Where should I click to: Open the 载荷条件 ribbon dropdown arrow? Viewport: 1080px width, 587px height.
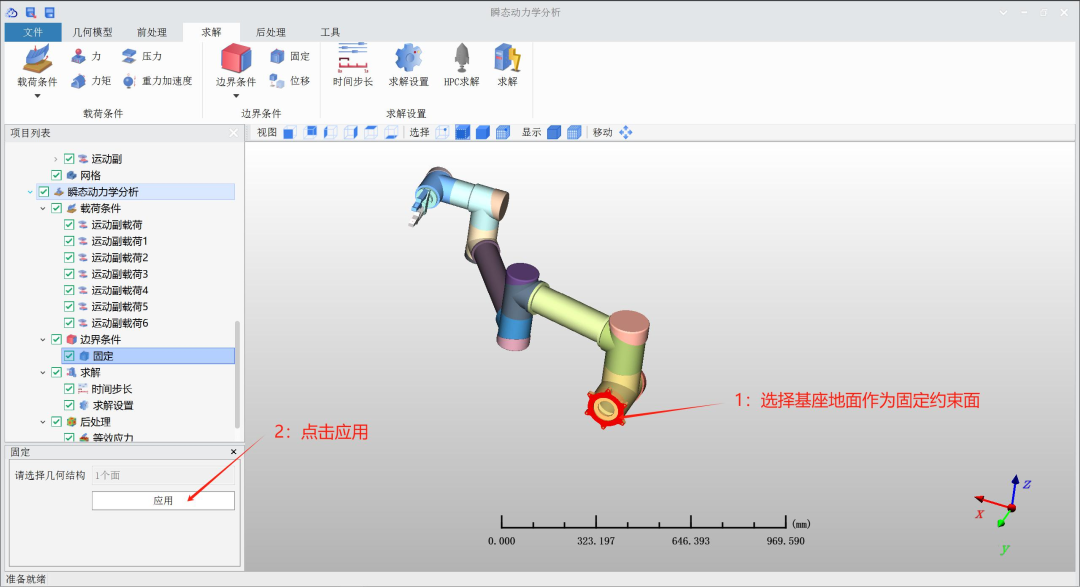coord(37,96)
